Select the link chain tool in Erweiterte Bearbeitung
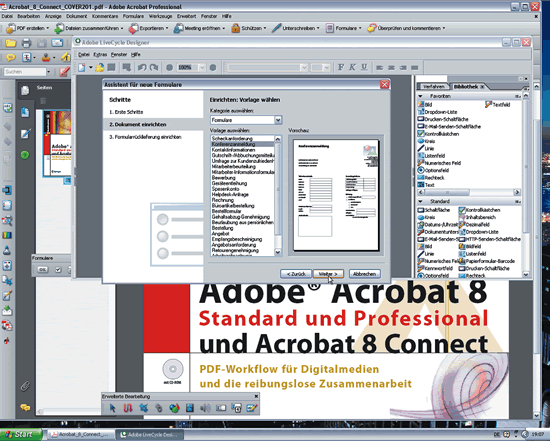This screenshot has height=441, width=550. [159, 408]
